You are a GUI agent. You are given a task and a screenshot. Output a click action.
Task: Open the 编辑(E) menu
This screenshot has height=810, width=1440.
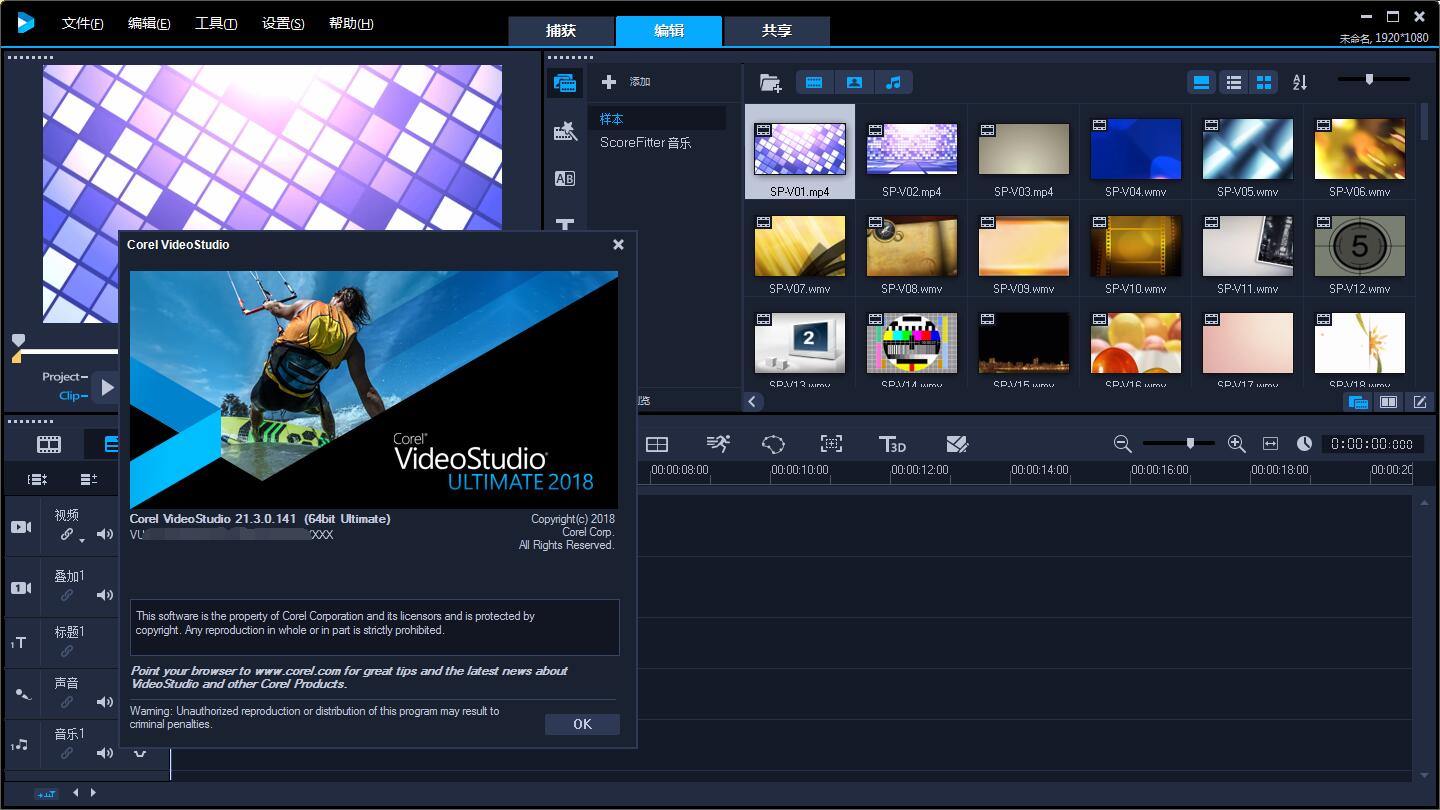149,23
